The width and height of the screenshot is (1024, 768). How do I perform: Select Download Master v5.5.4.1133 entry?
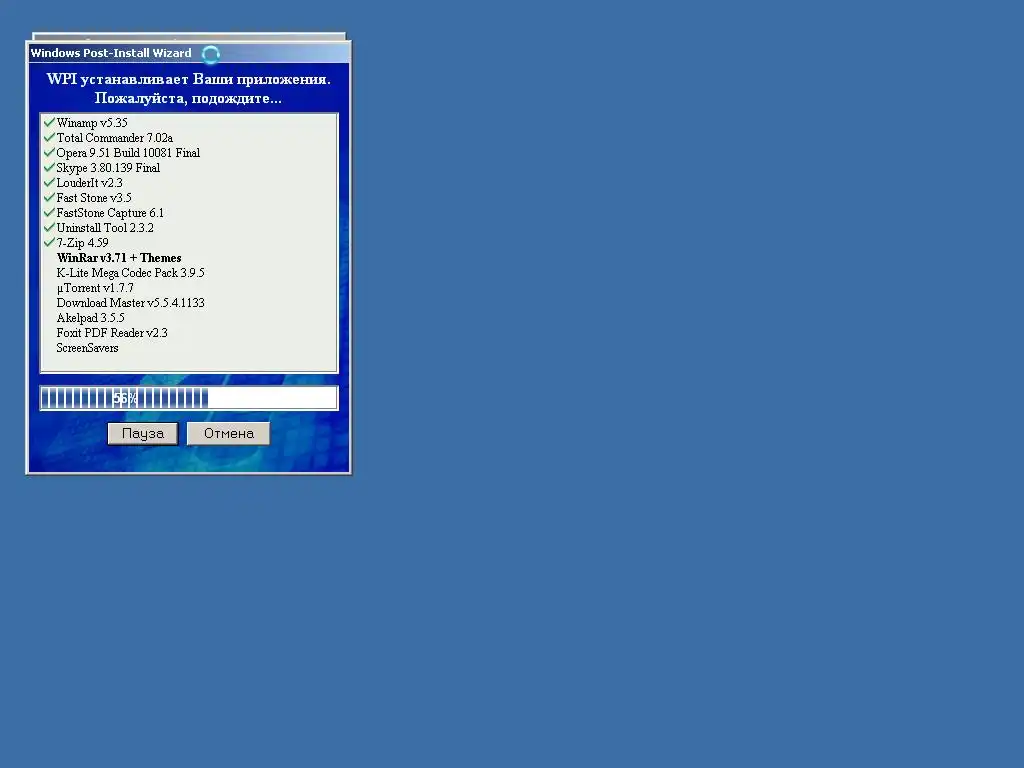click(131, 303)
